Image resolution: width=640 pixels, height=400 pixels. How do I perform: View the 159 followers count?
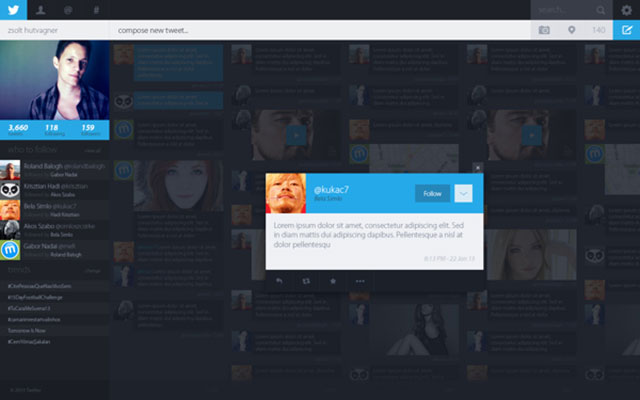[90, 130]
